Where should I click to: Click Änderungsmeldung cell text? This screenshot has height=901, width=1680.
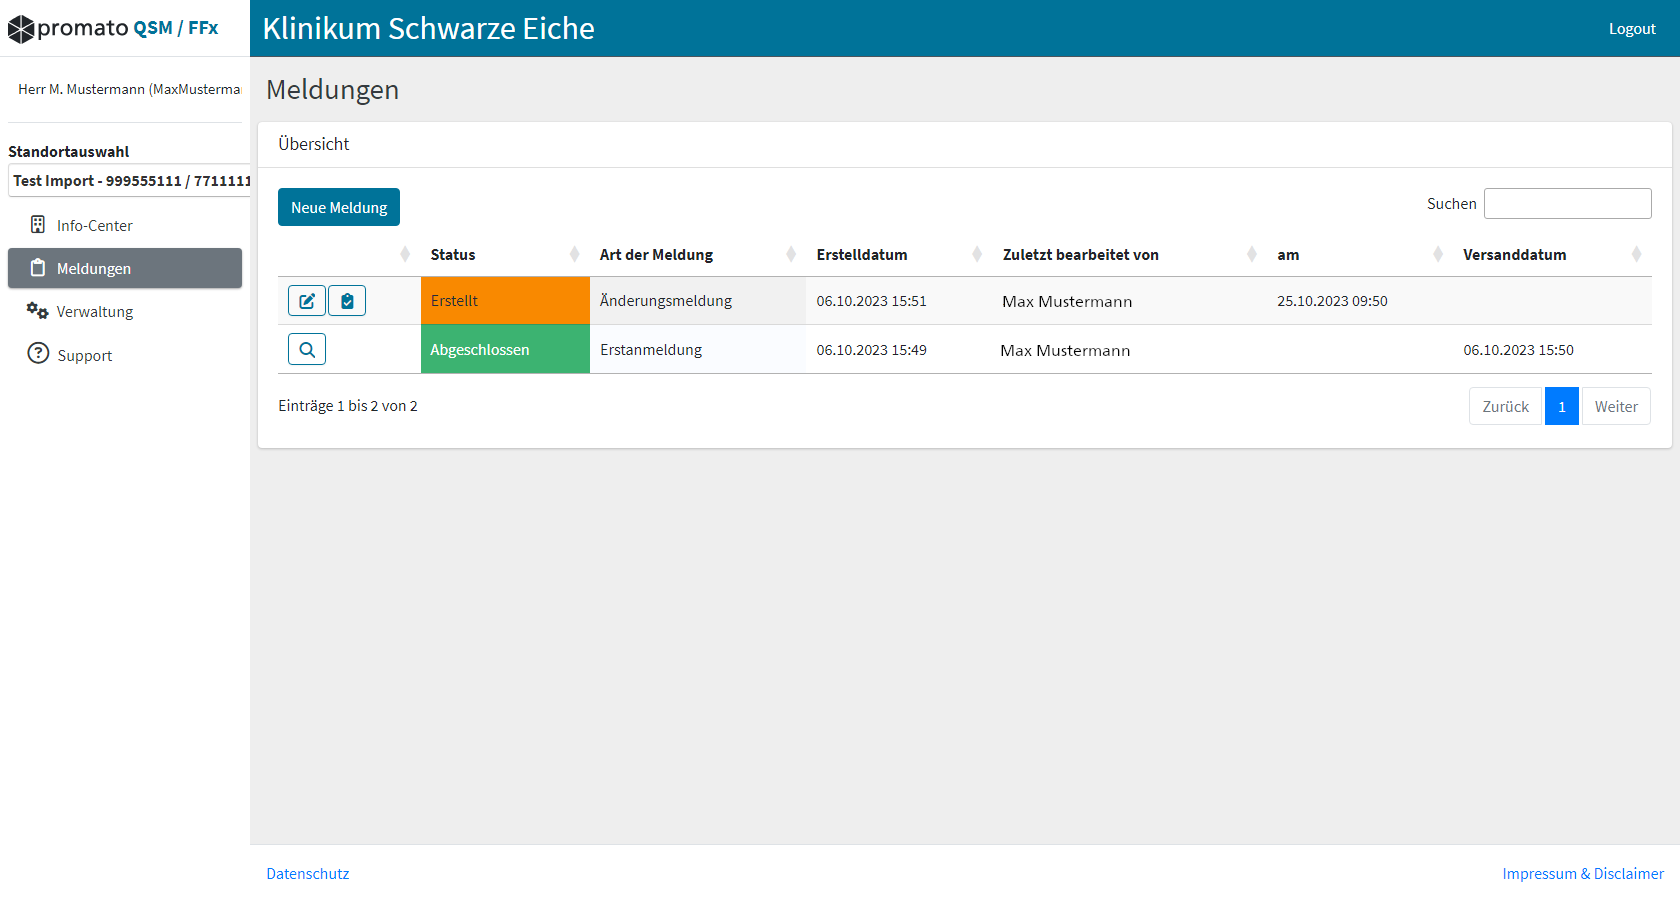[666, 300]
